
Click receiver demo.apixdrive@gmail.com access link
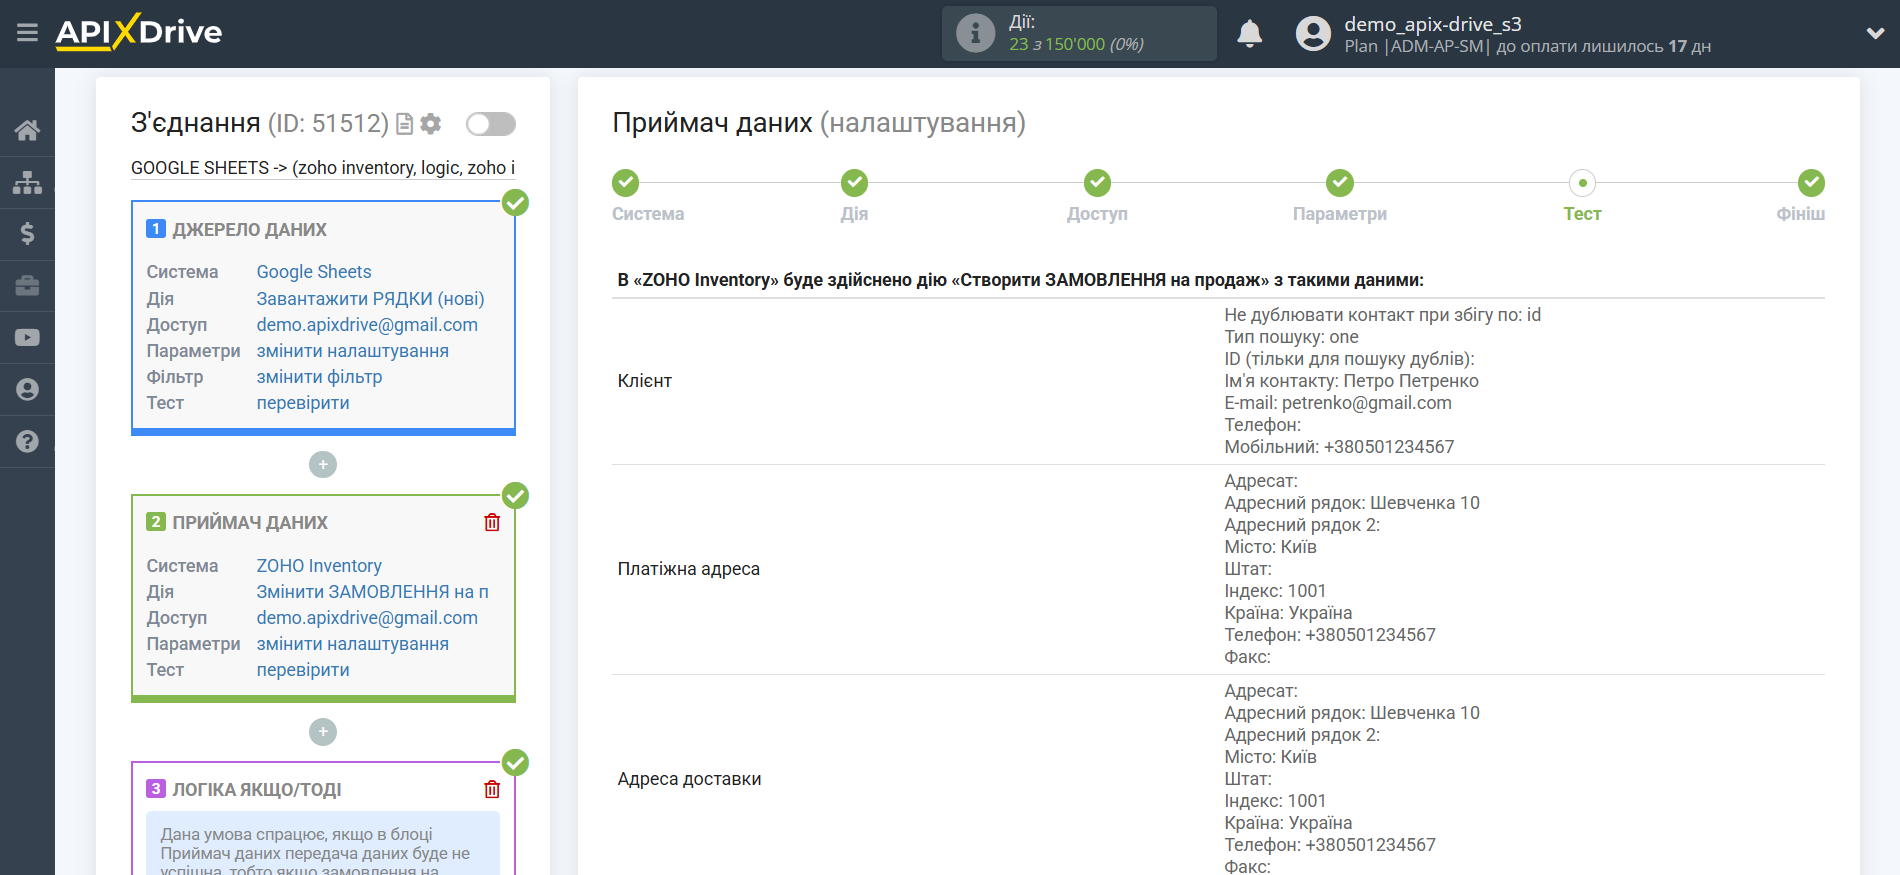367,618
